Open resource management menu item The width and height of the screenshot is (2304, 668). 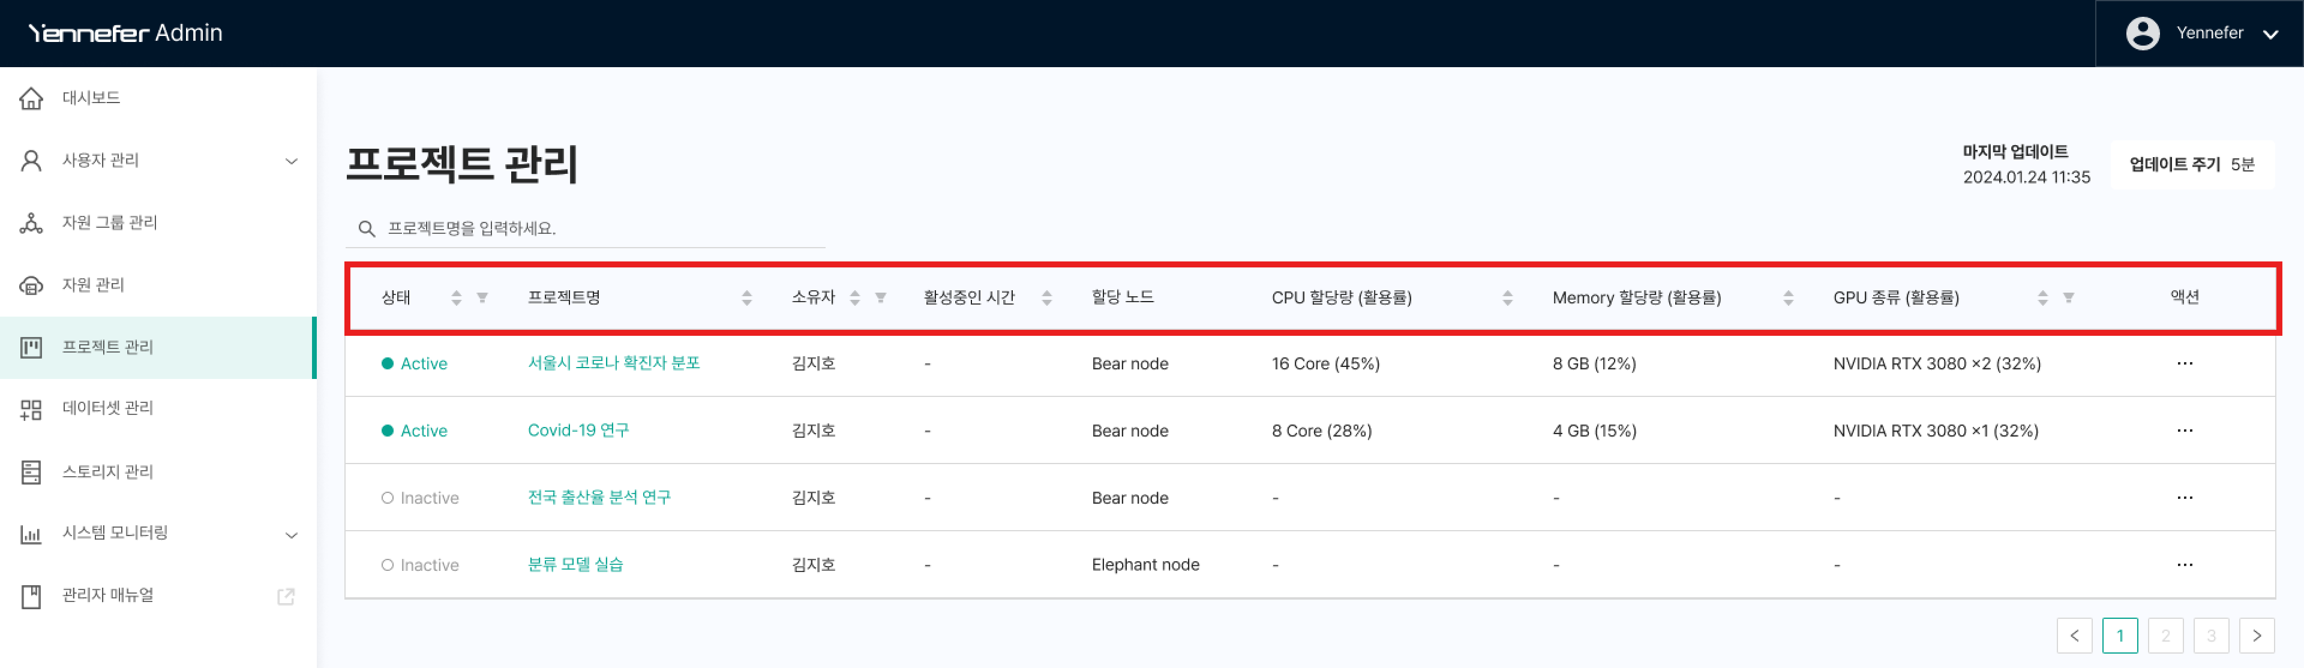93,285
